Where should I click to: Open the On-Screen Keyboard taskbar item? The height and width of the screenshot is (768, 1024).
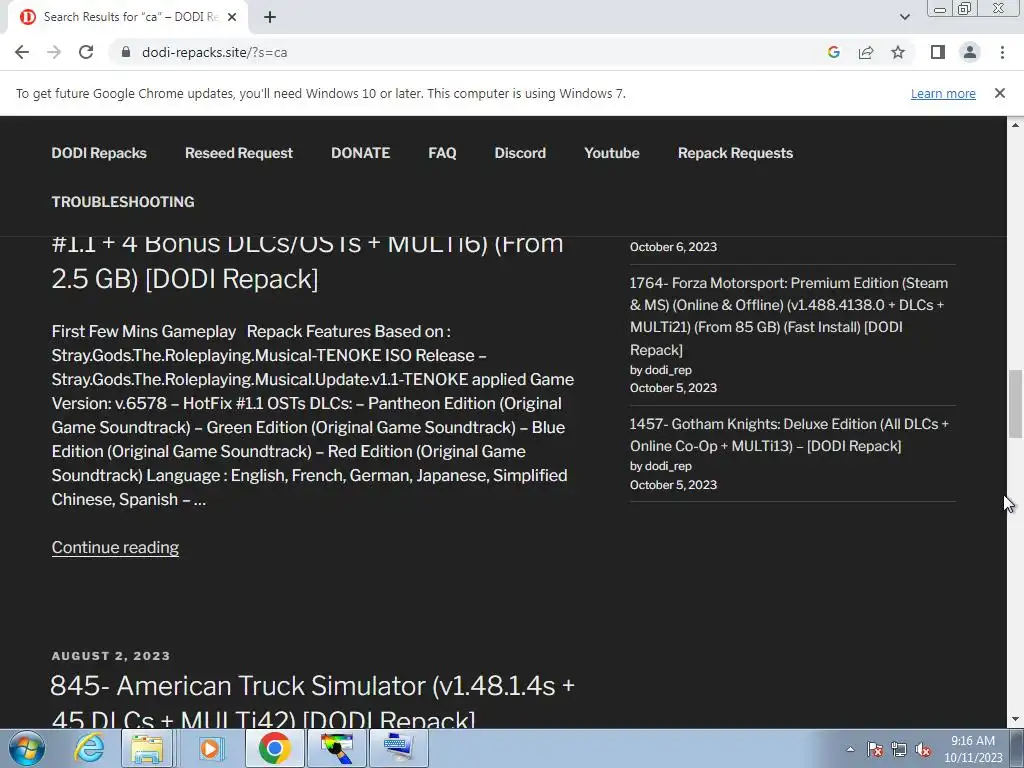(399, 748)
